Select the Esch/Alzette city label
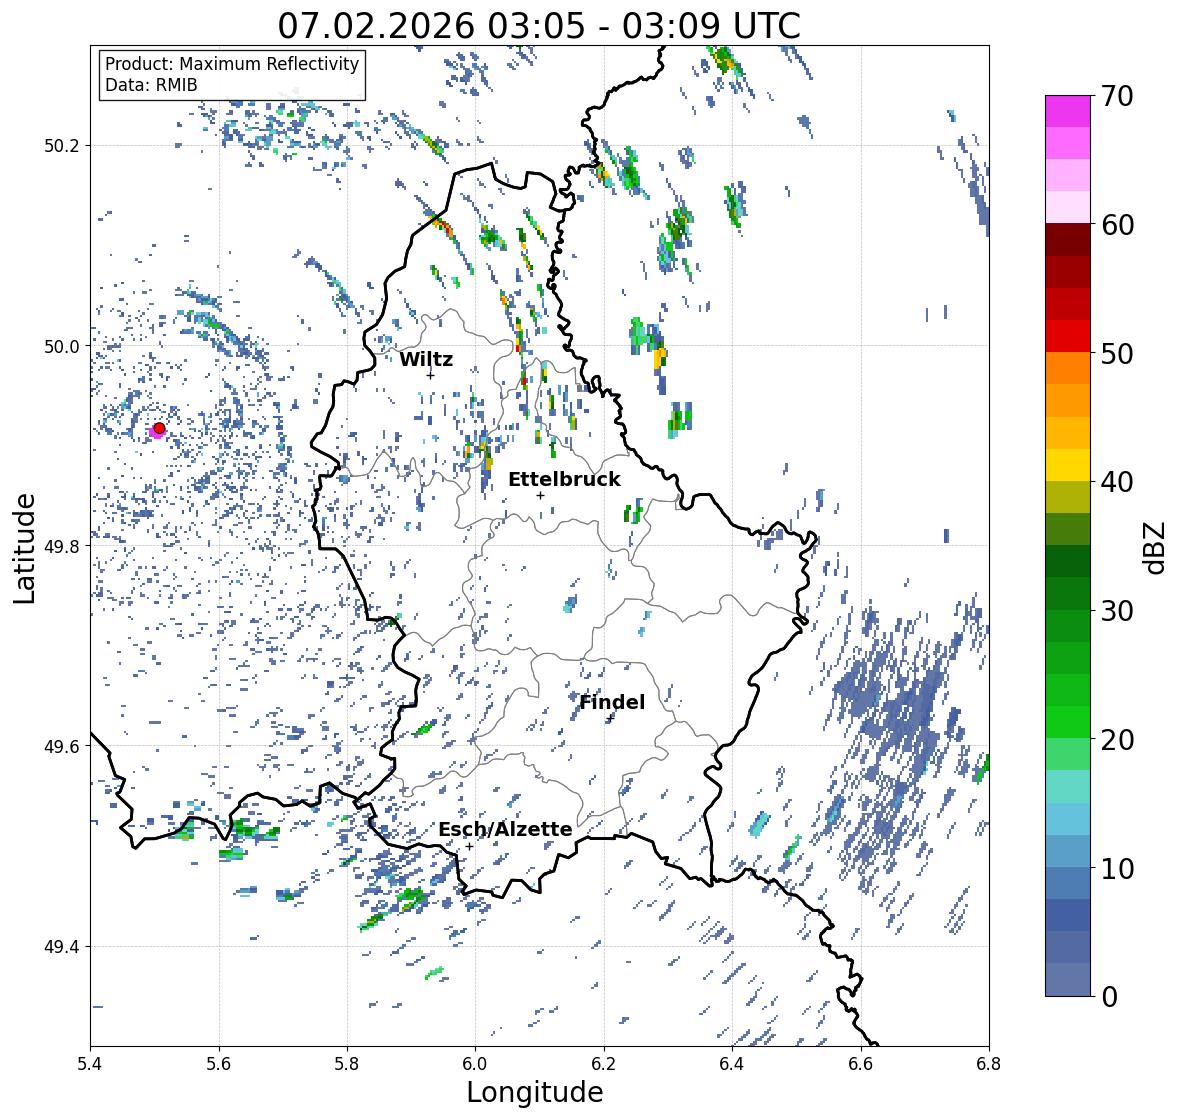Viewport: 1179px width, 1117px height. point(505,829)
